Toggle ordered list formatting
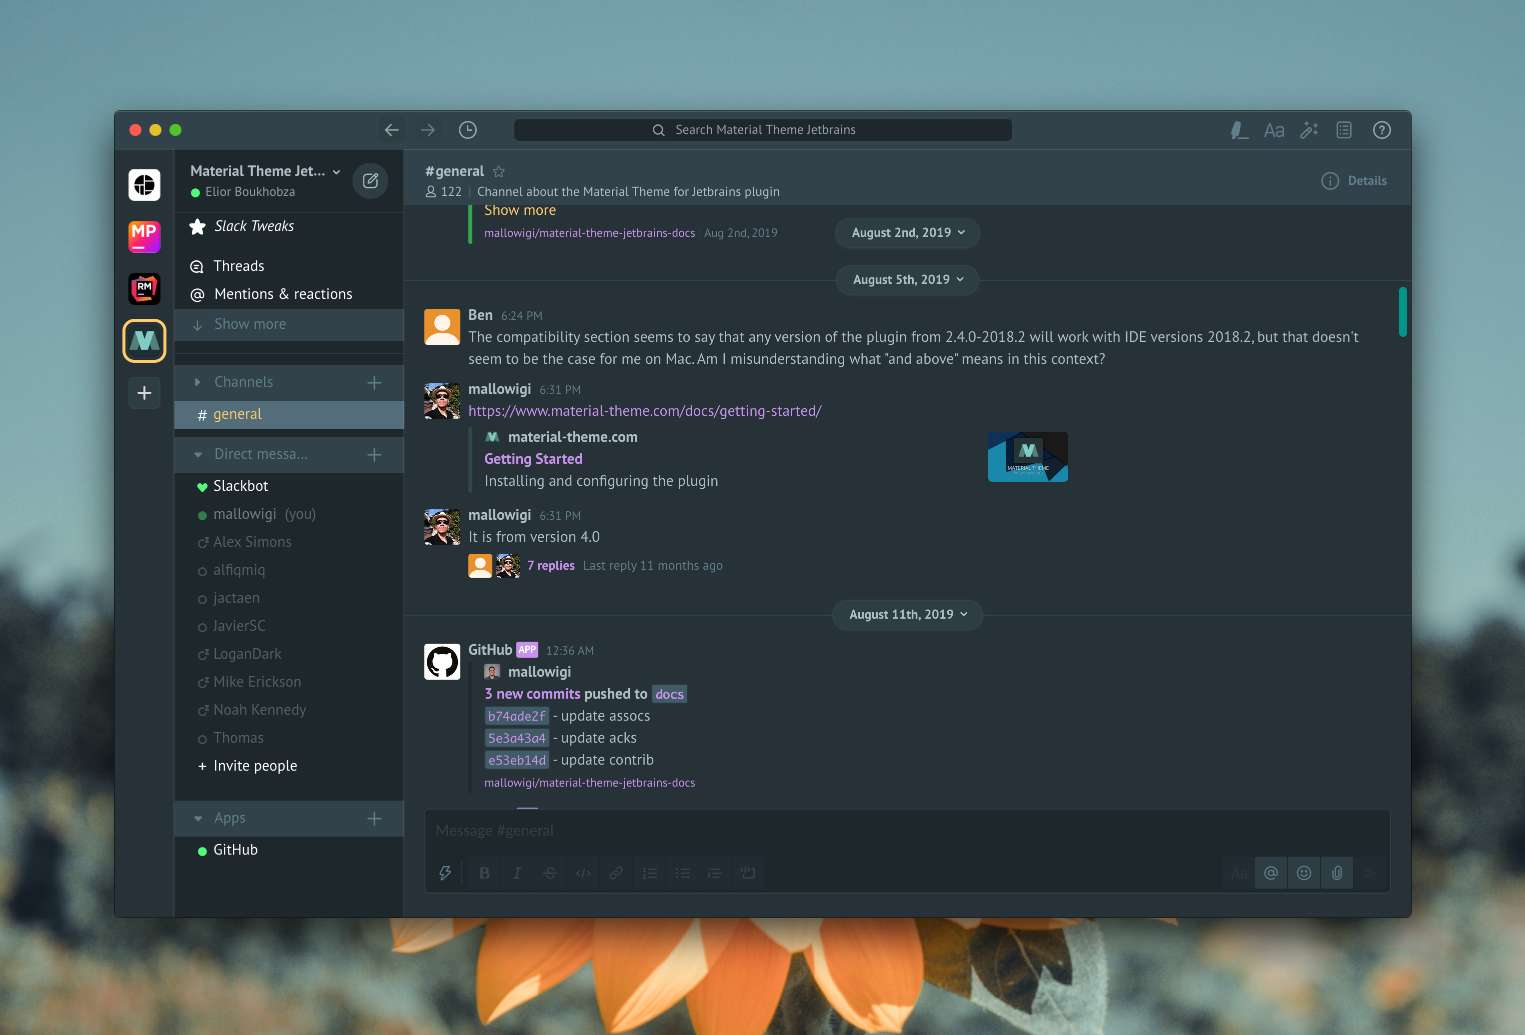This screenshot has height=1035, width=1525. click(649, 873)
